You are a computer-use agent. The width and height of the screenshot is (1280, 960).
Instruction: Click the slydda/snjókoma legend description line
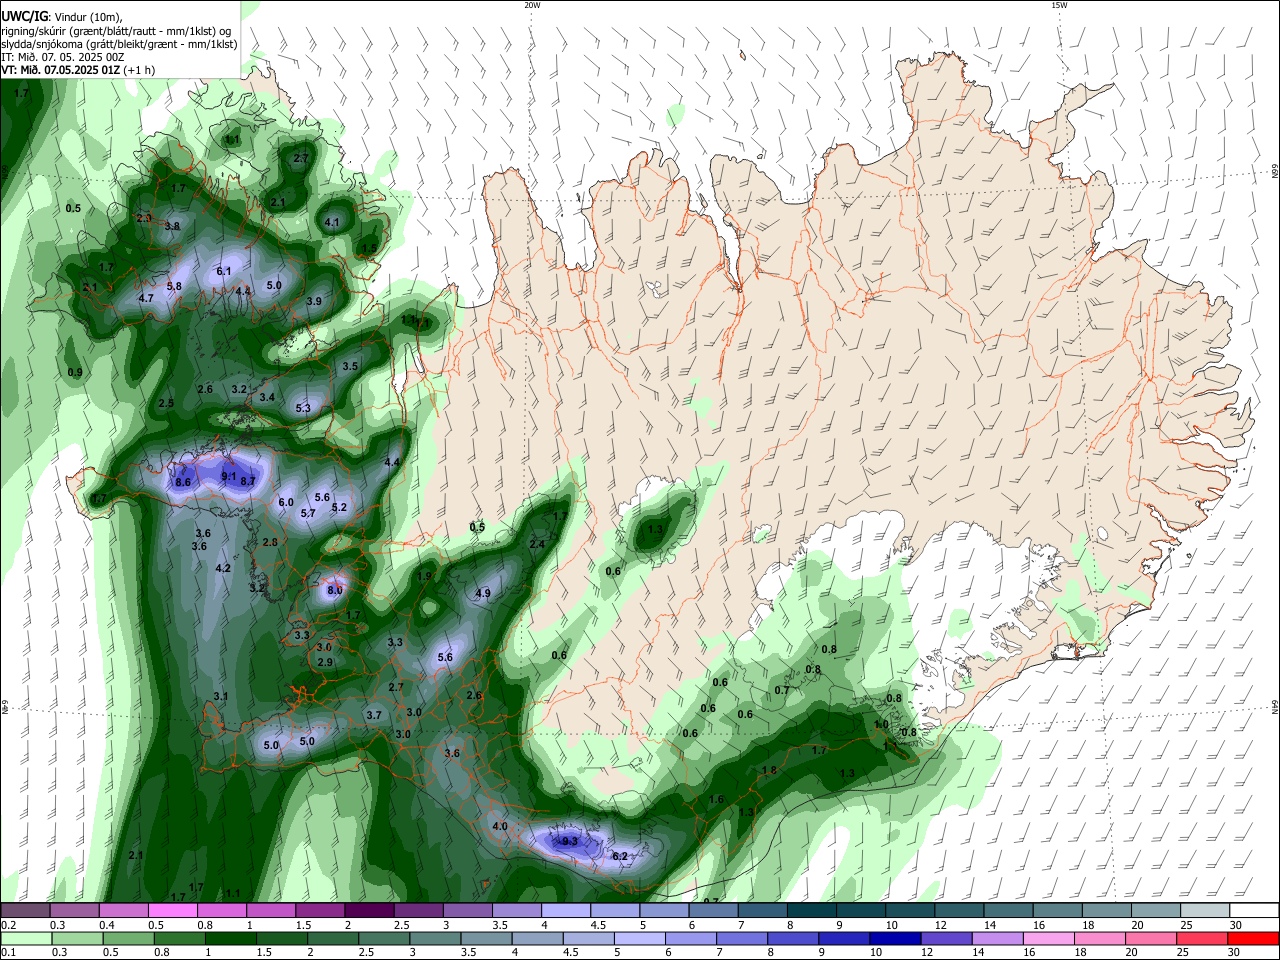[119, 44]
